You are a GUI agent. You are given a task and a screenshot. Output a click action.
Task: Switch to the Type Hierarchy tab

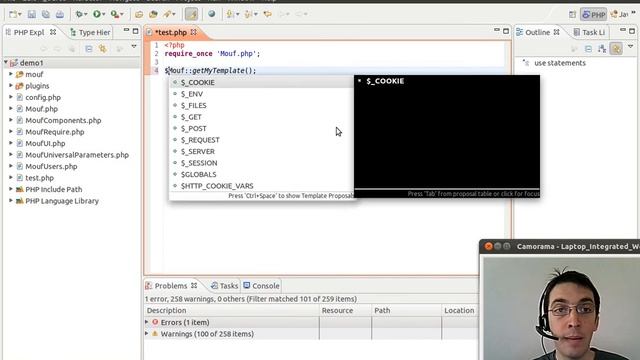pos(90,32)
